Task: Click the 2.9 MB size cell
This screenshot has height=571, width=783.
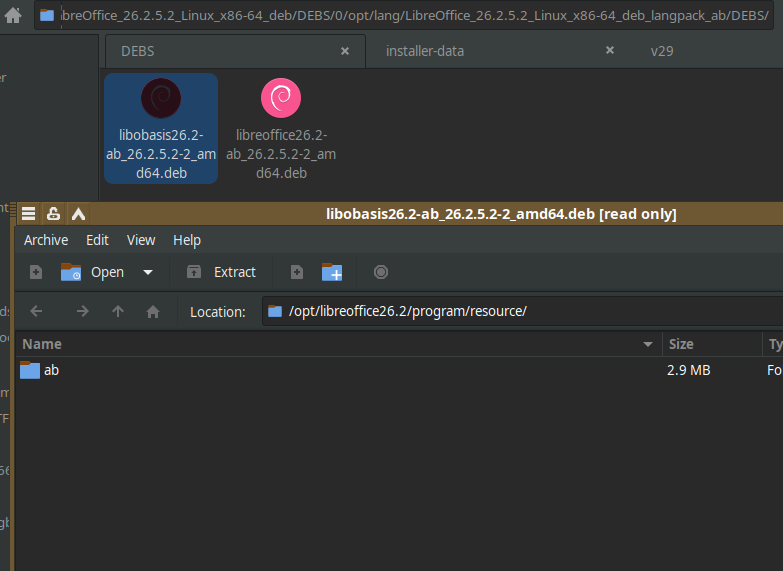Action: tap(689, 370)
